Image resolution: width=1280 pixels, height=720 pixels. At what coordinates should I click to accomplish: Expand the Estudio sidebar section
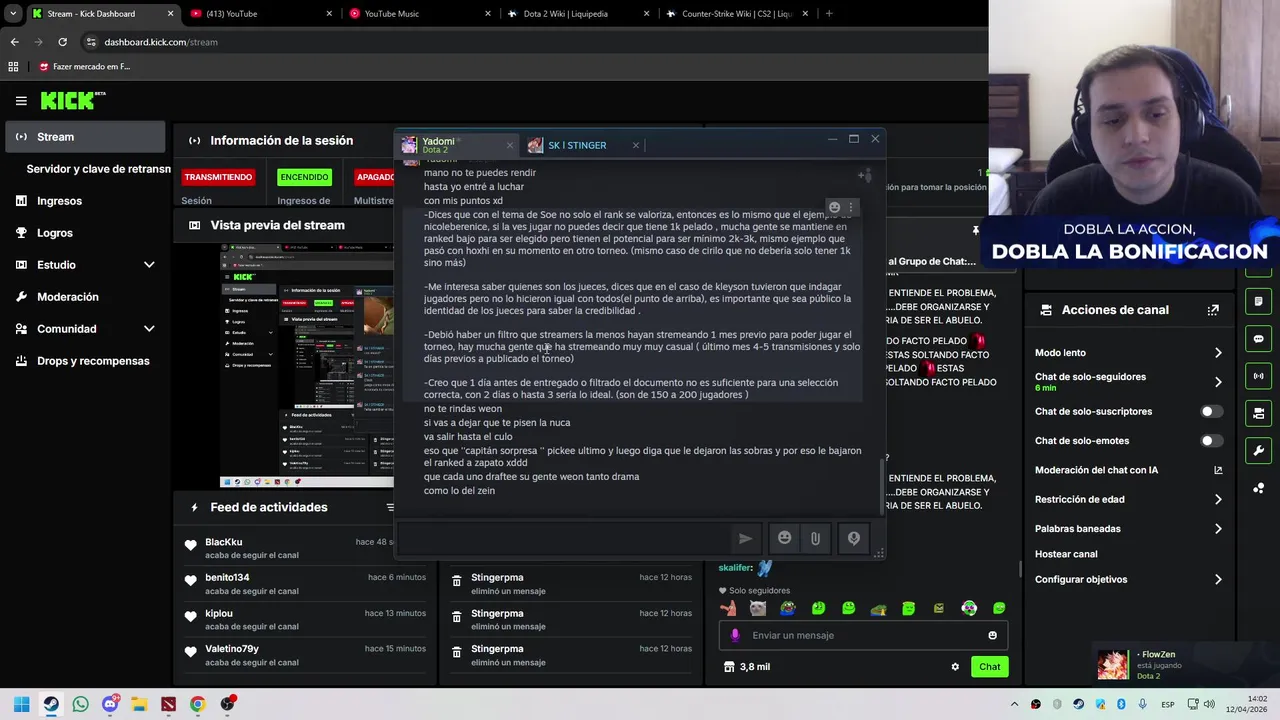[x=149, y=265]
